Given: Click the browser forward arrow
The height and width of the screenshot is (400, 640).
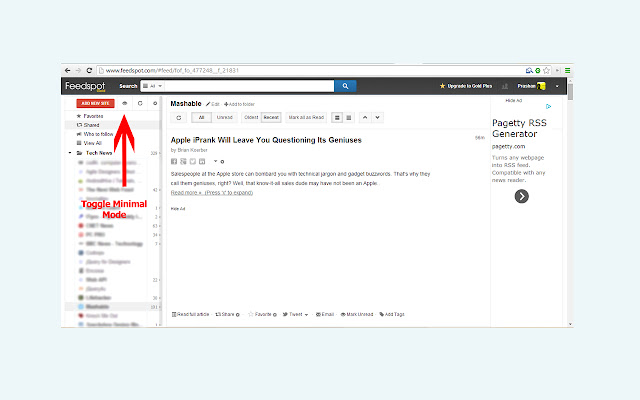Looking at the screenshot, I should coord(78,71).
